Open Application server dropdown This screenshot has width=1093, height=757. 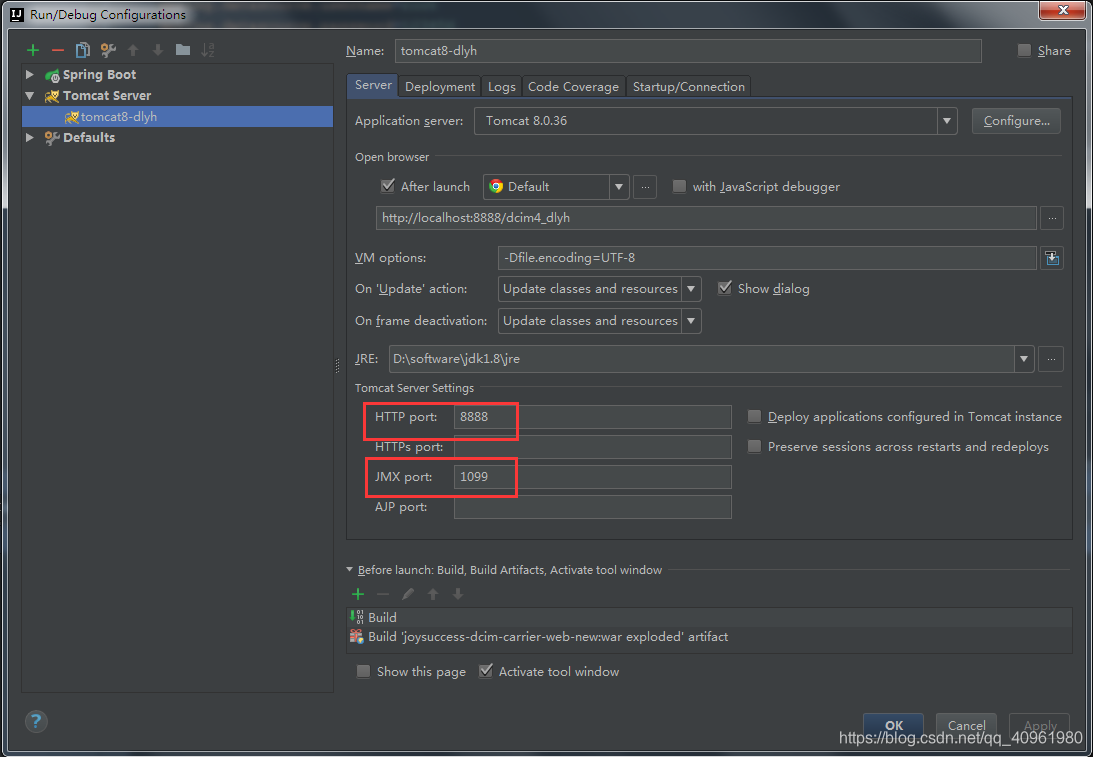pyautogui.click(x=947, y=121)
